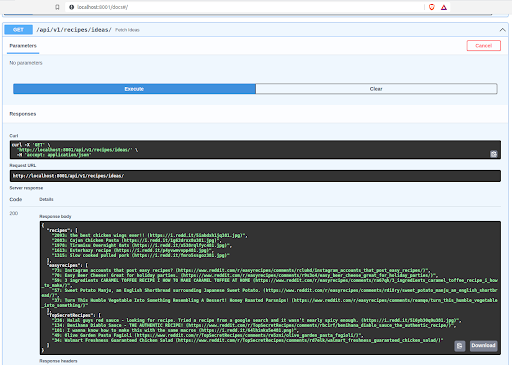Image resolution: width=512 pixels, height=365 pixels.
Task: Copy response body with copy icon
Action: point(460,346)
